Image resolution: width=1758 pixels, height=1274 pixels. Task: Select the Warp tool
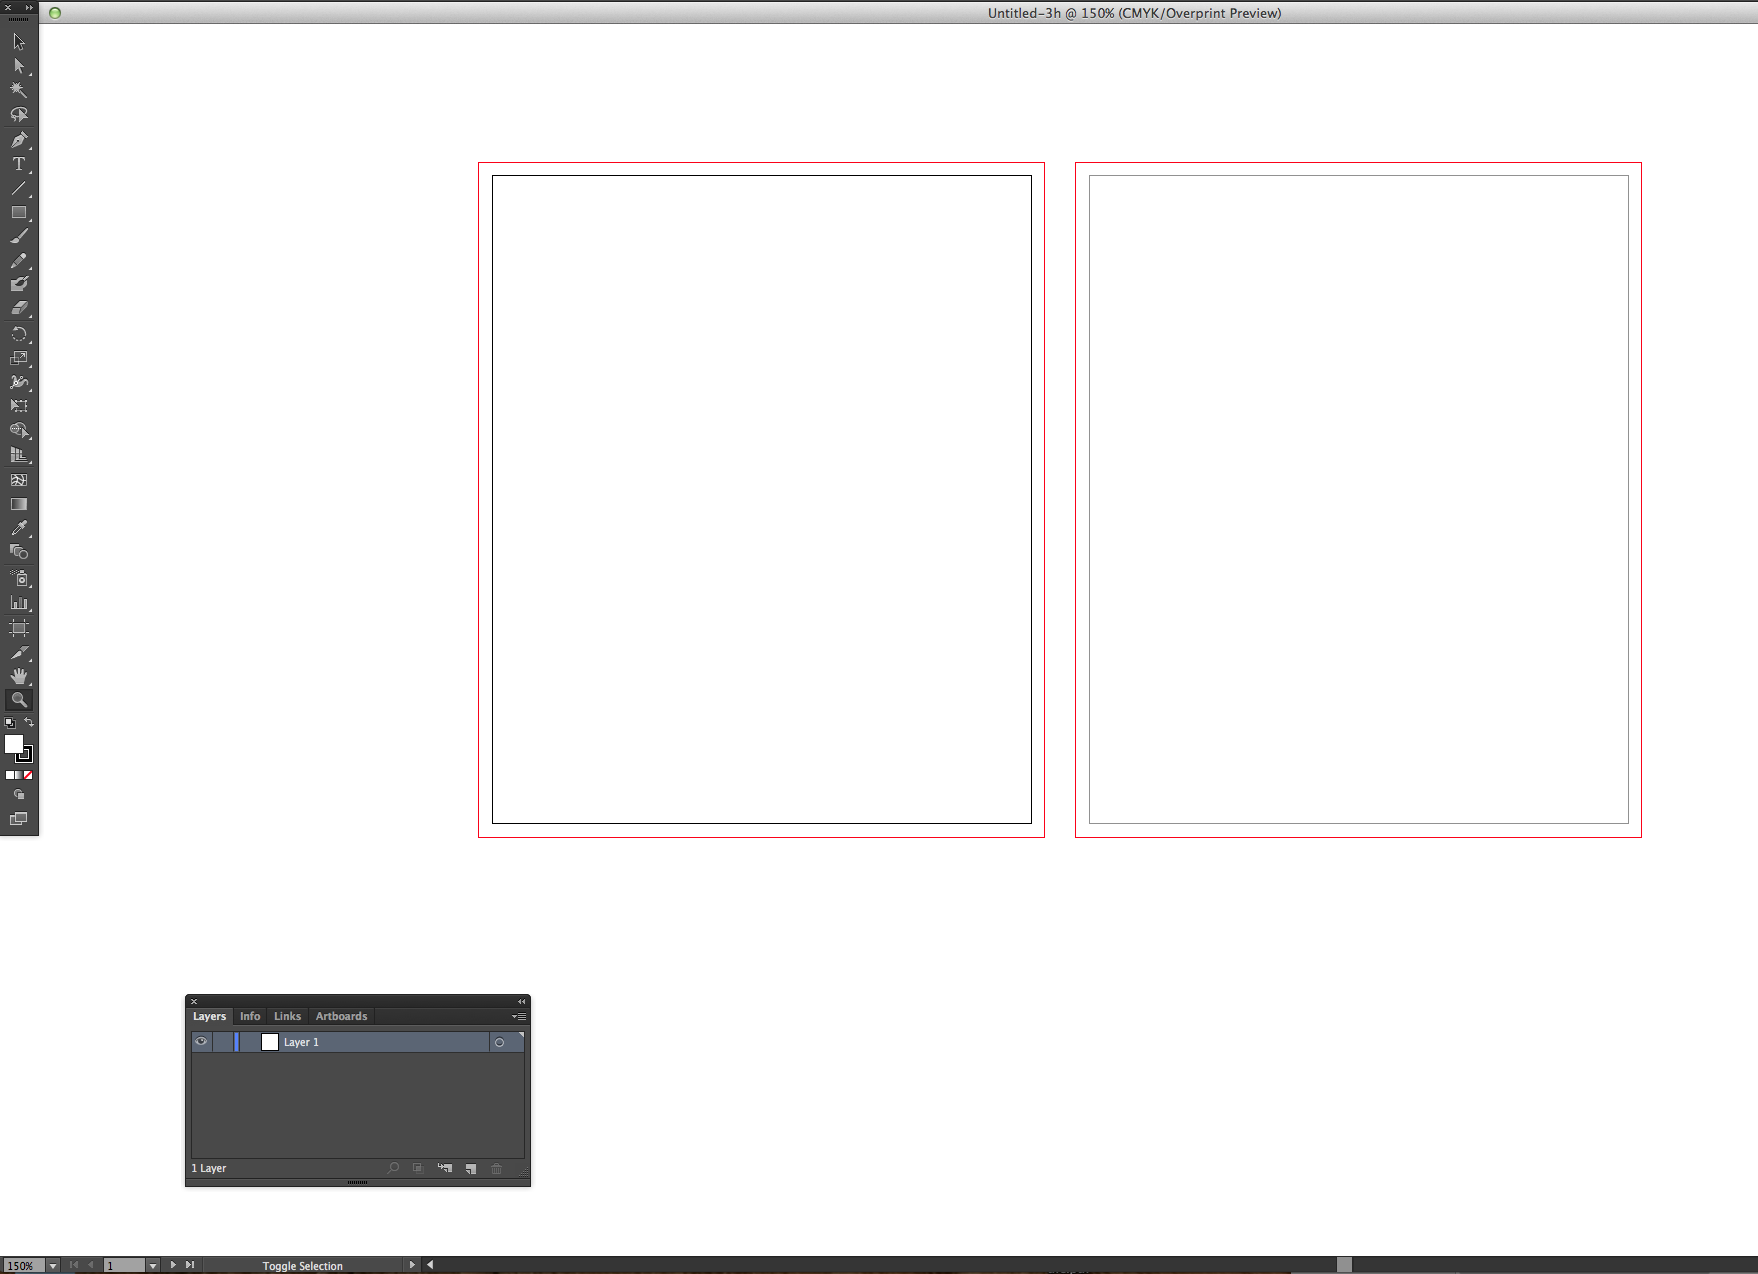(19, 382)
